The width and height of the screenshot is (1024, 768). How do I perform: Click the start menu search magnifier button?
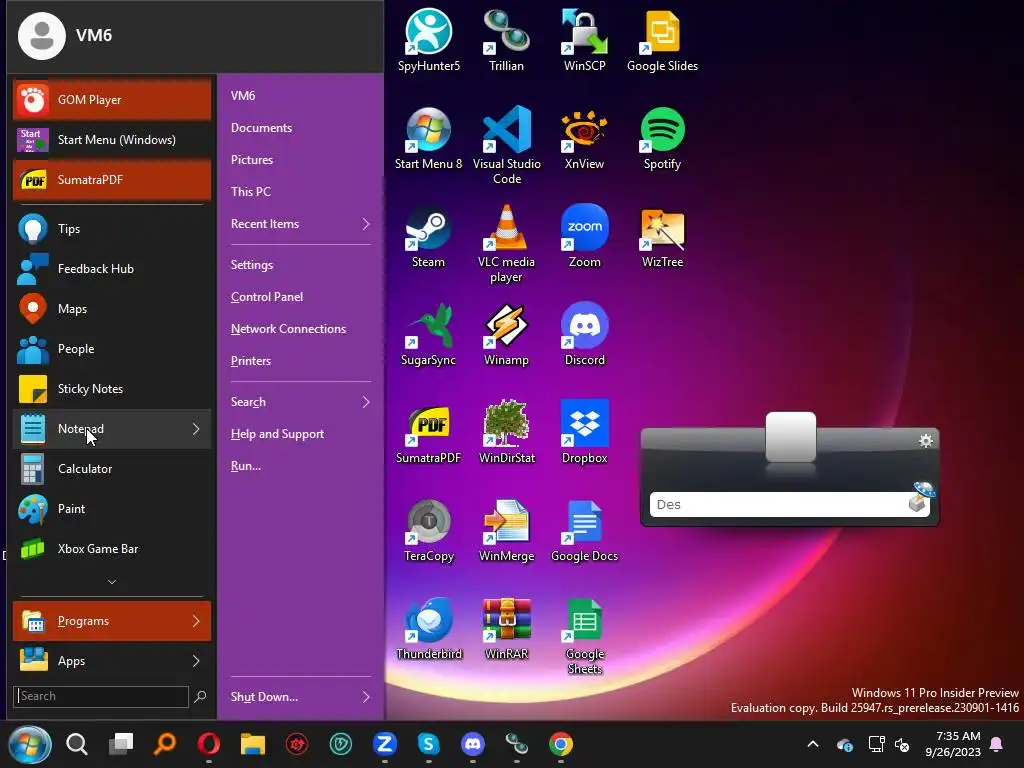(x=200, y=696)
